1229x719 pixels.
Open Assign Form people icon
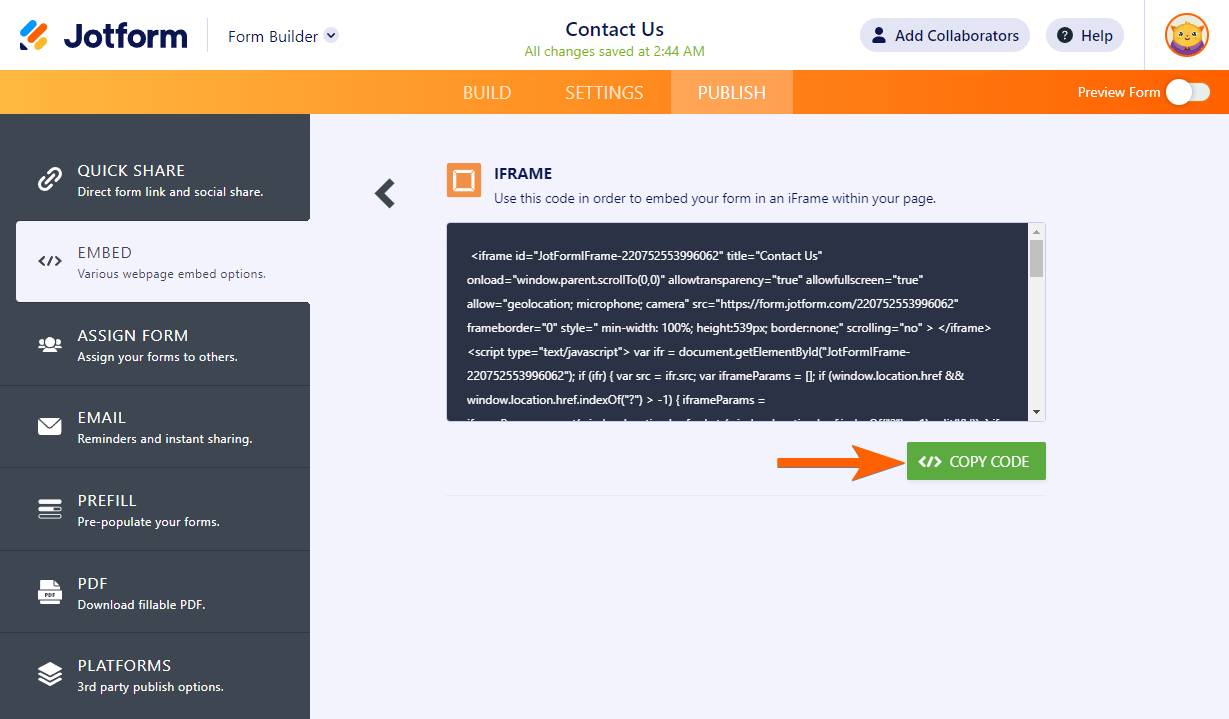coord(49,345)
